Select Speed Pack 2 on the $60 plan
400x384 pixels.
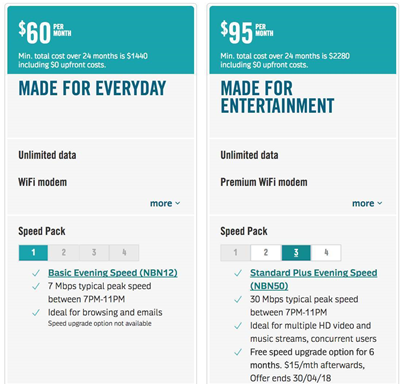point(63,253)
